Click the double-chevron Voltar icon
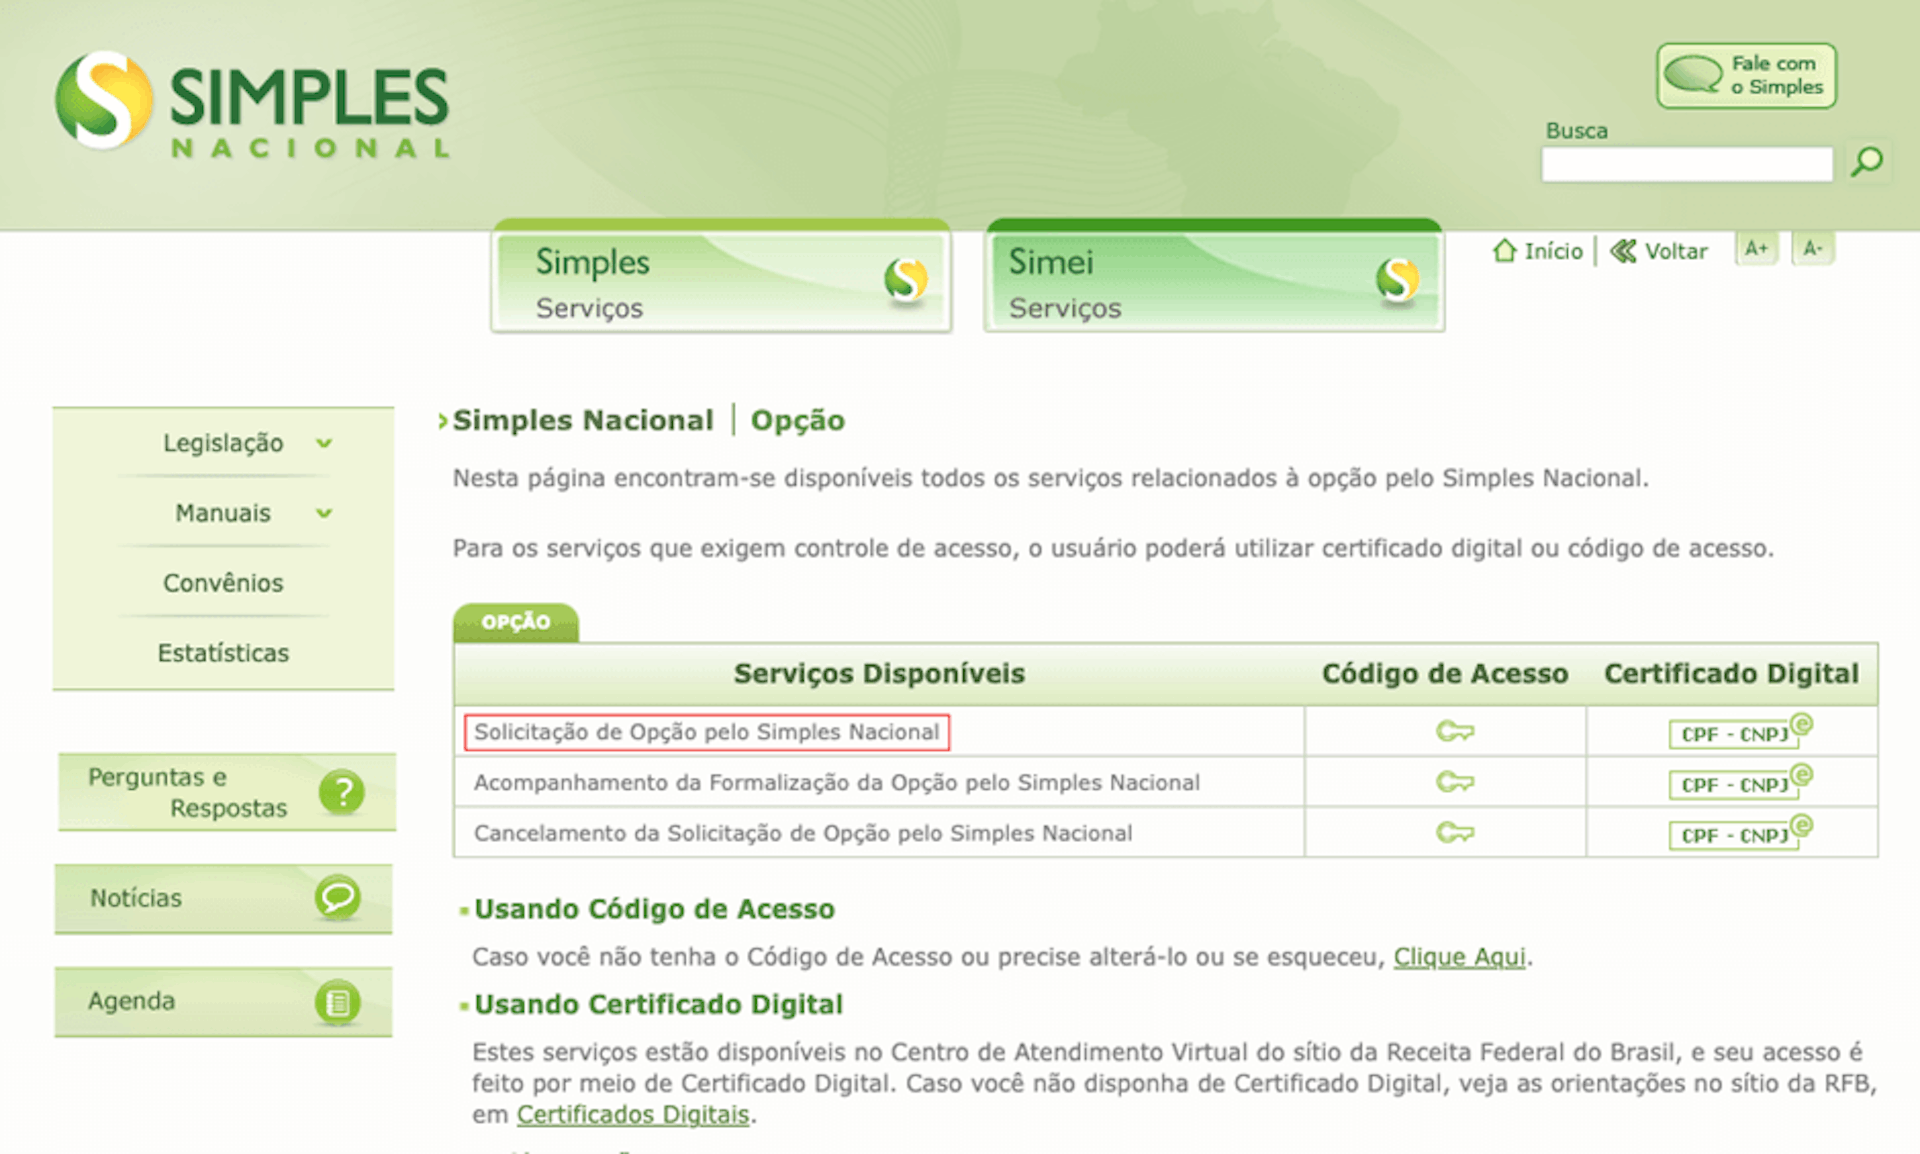Image resolution: width=1920 pixels, height=1154 pixels. [x=1622, y=251]
